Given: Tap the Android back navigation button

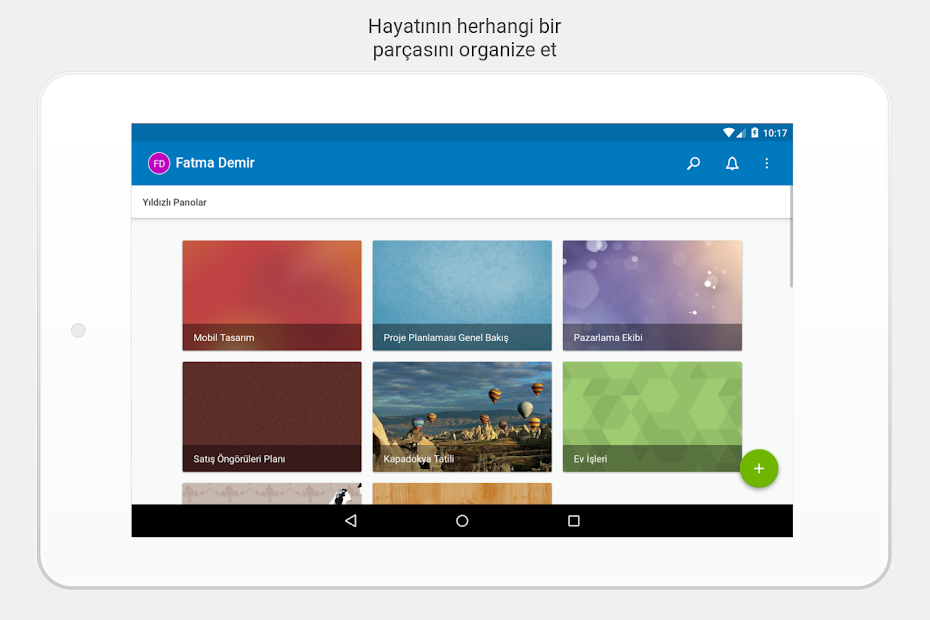Looking at the screenshot, I should coord(351,521).
